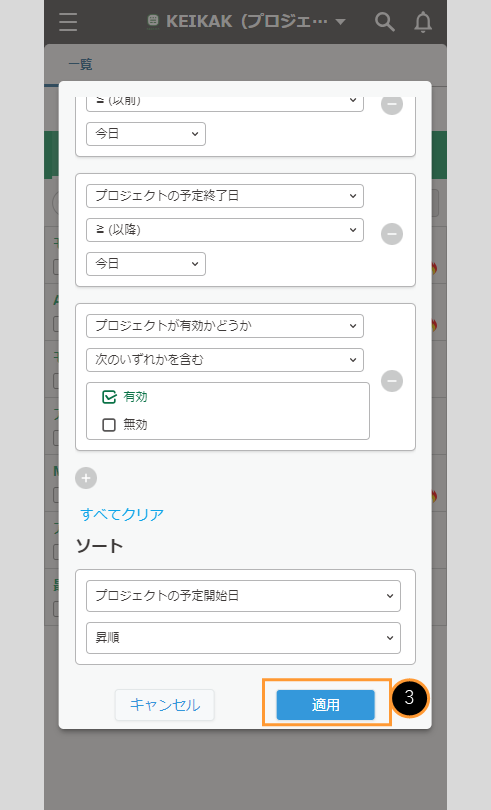Open the 次のいずれかを含む dropdown
The width and height of the screenshot is (491, 810).
[225, 360]
